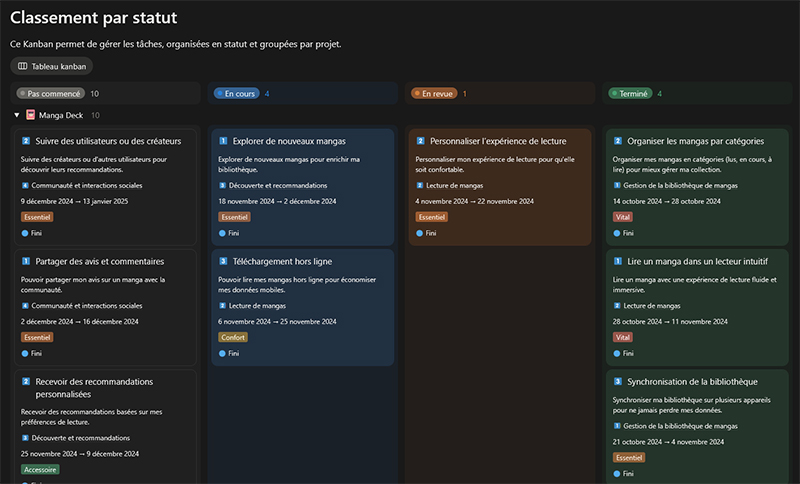The width and height of the screenshot is (800, 484).
Task: Click relation icon before 'Découverte et recommandations' in Explorer card
Action: pyautogui.click(x=222, y=185)
